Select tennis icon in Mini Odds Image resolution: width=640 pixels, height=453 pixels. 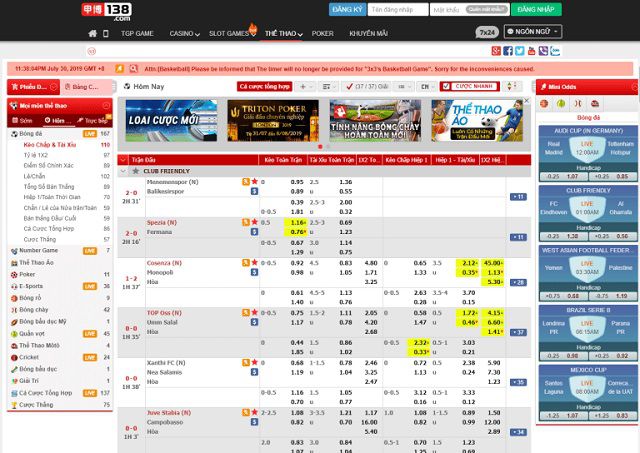[x=561, y=104]
